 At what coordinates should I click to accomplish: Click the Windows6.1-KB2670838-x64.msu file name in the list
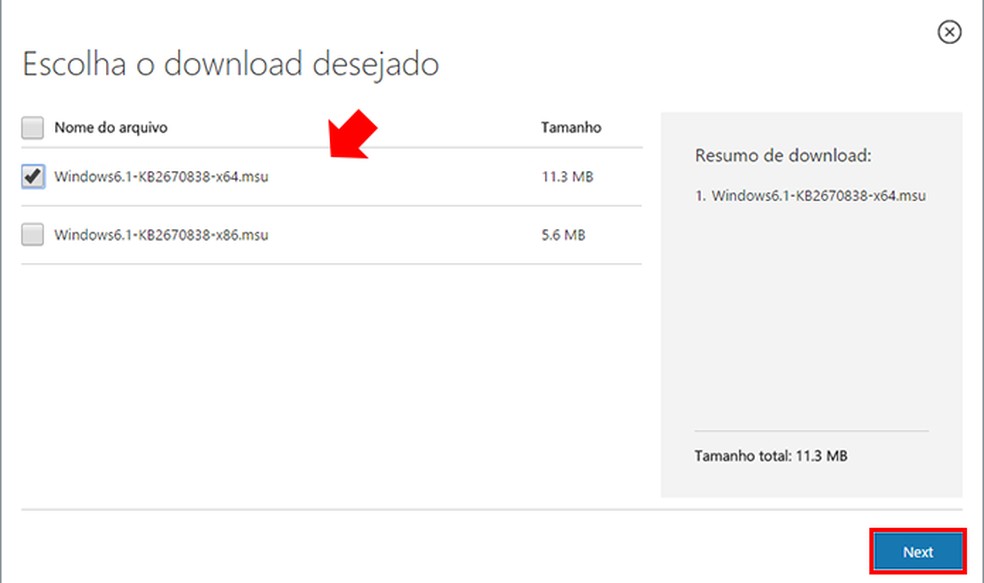[x=161, y=177]
